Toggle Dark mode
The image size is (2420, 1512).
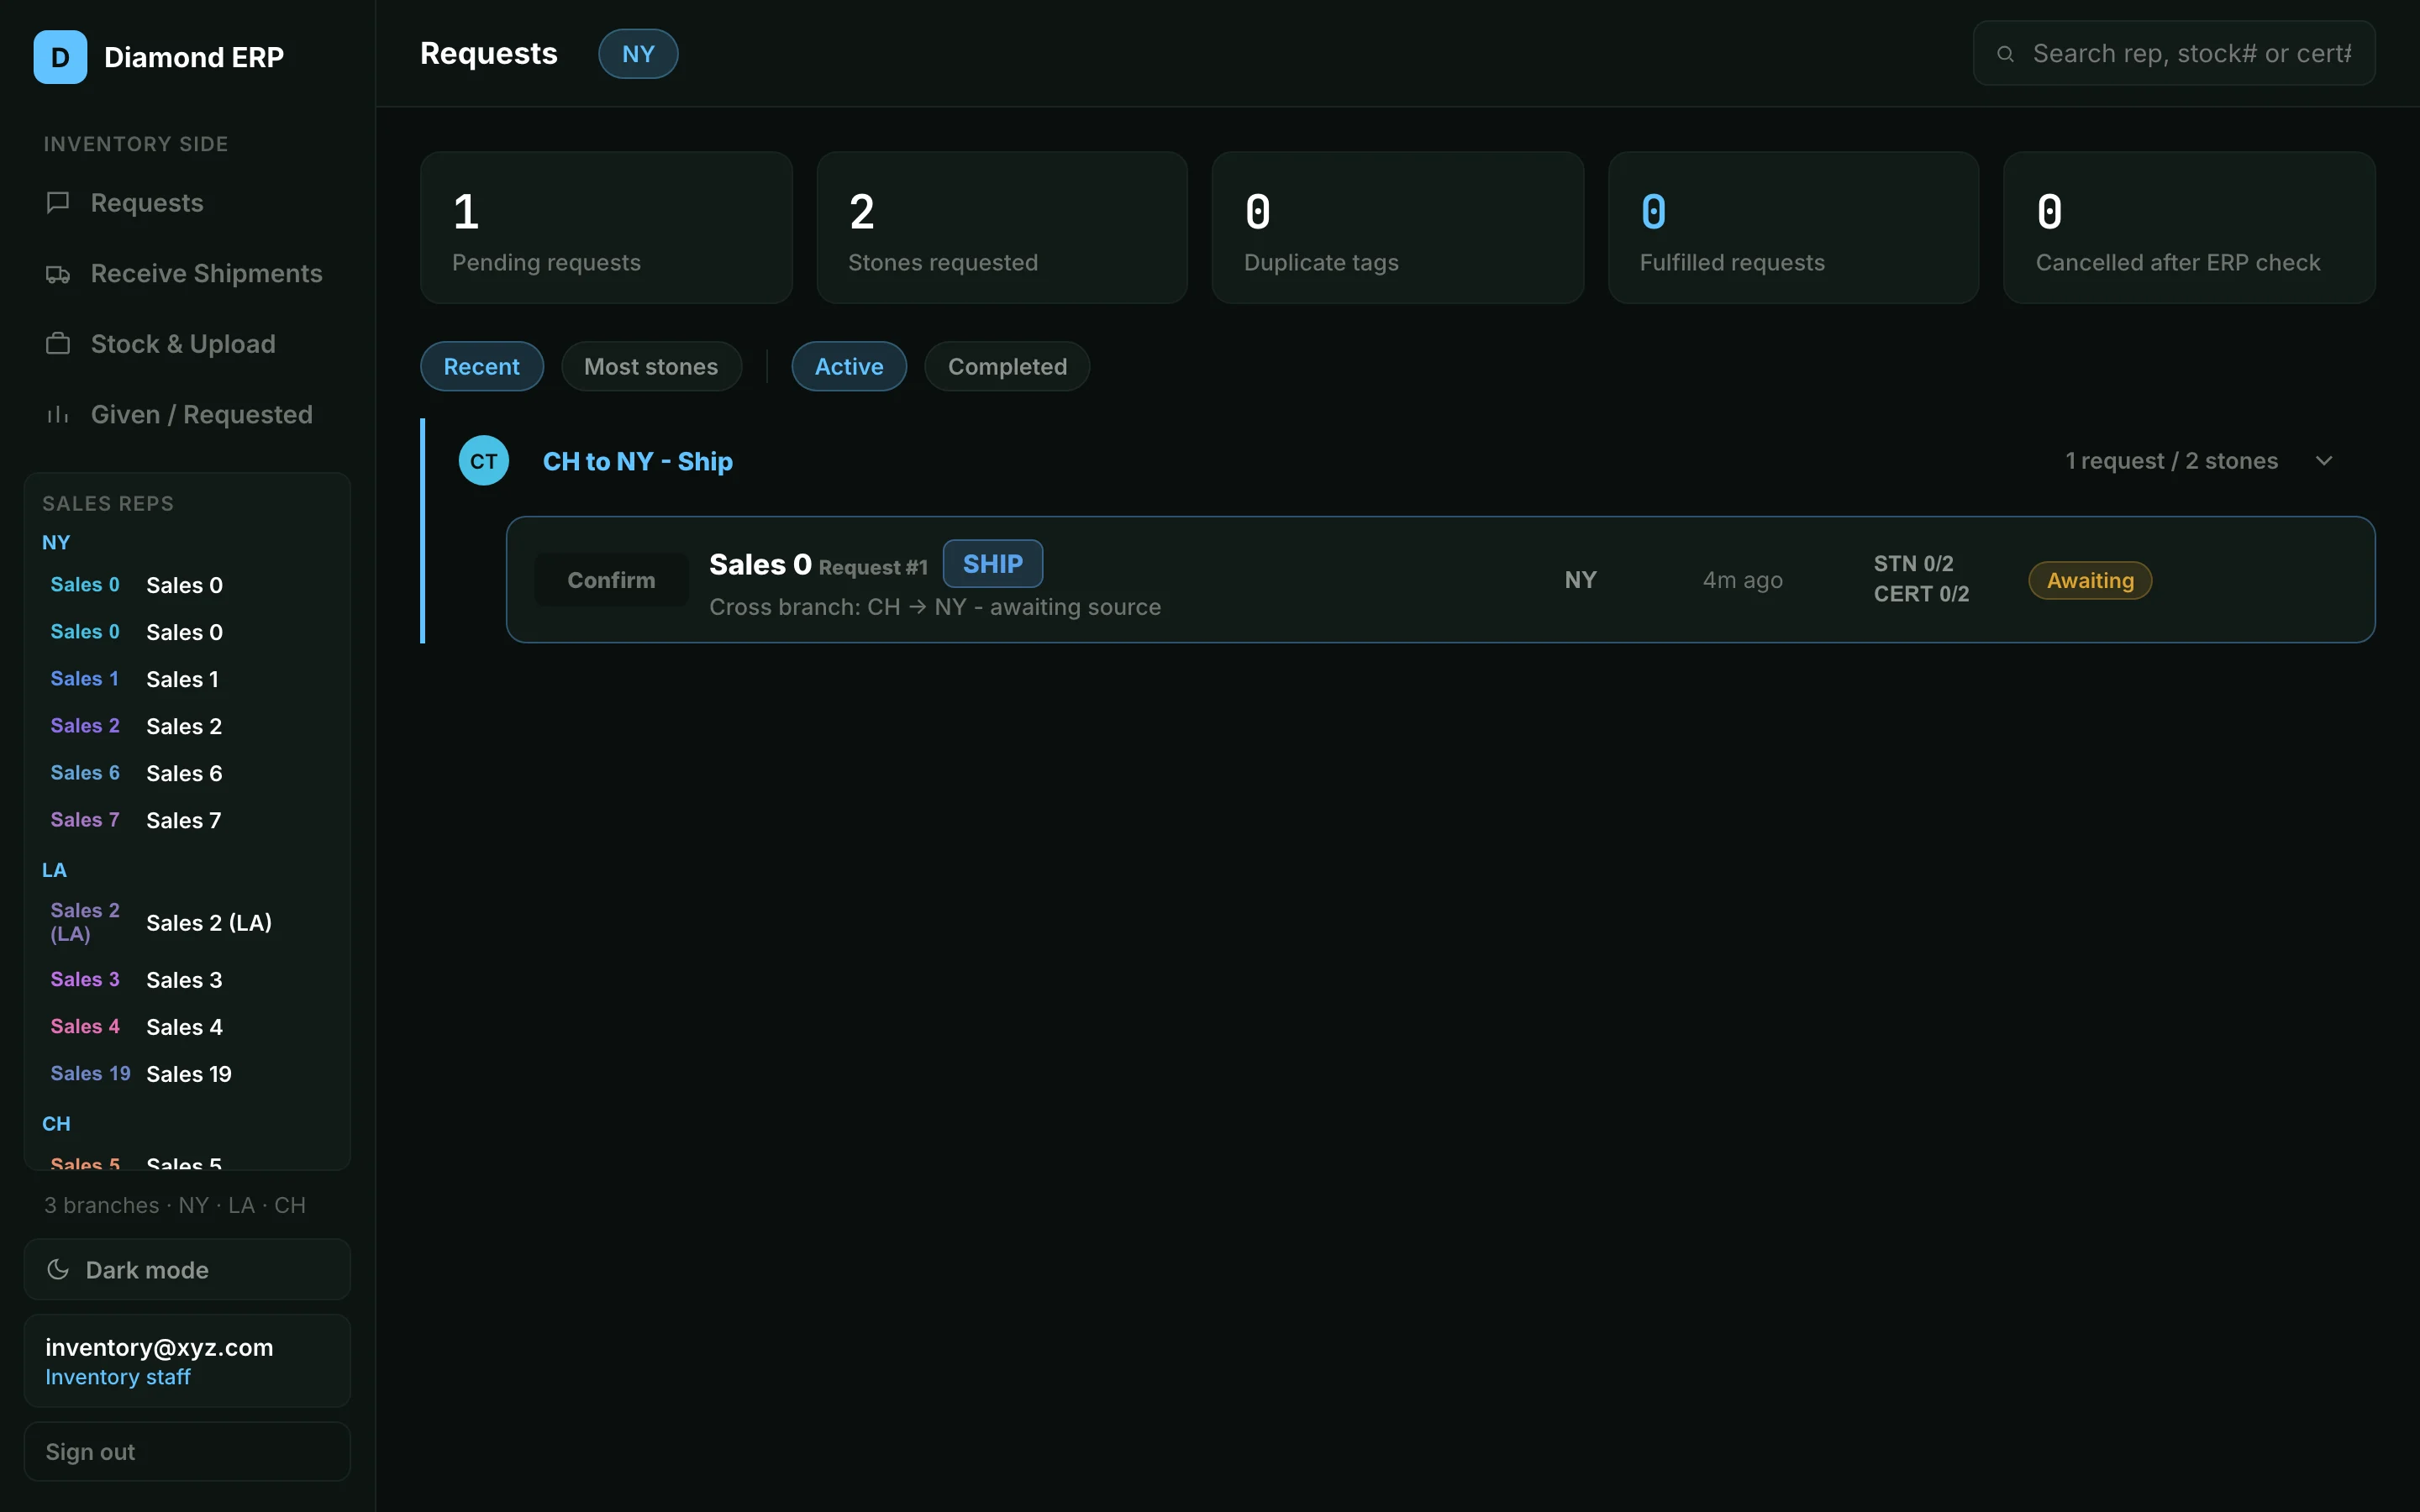(187, 1270)
